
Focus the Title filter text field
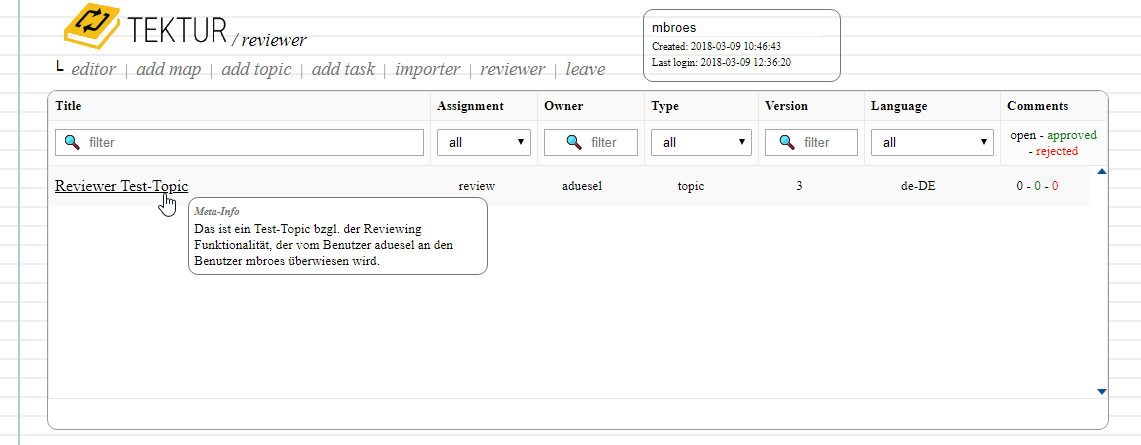tap(250, 143)
